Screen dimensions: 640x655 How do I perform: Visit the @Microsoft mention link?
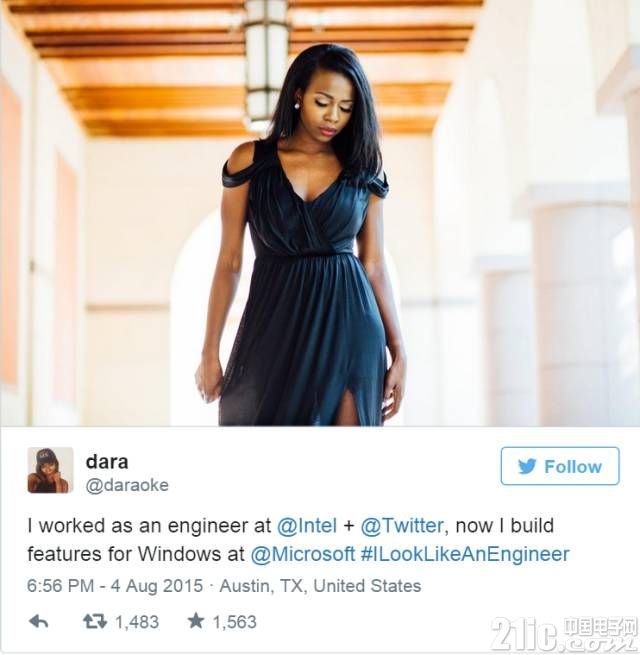(x=303, y=554)
